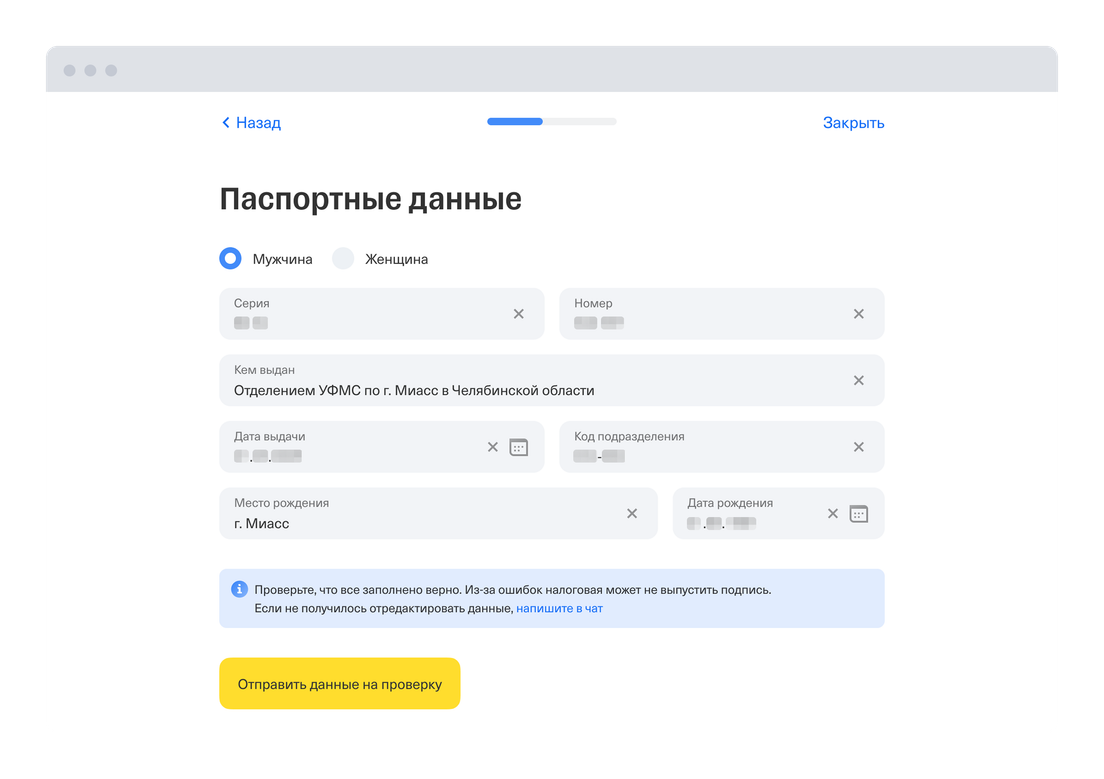Viewport: 1104px width, 779px height.
Task: Open calendar picker for Дата выдачи
Action: [x=519, y=447]
